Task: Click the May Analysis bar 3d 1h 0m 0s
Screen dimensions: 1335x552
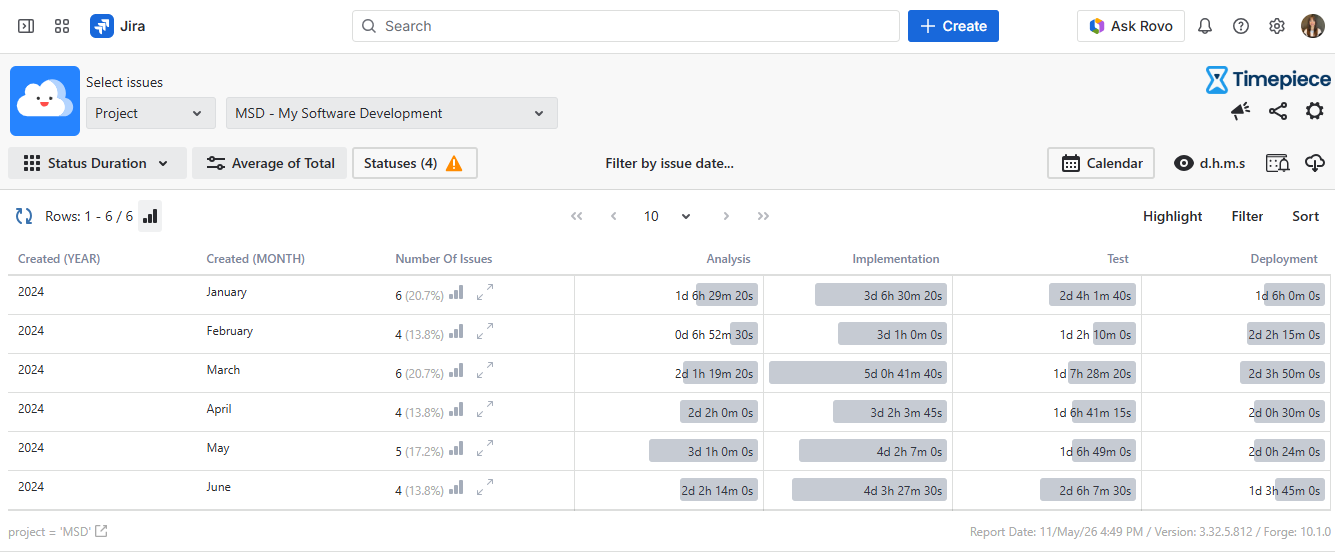Action: click(703, 451)
